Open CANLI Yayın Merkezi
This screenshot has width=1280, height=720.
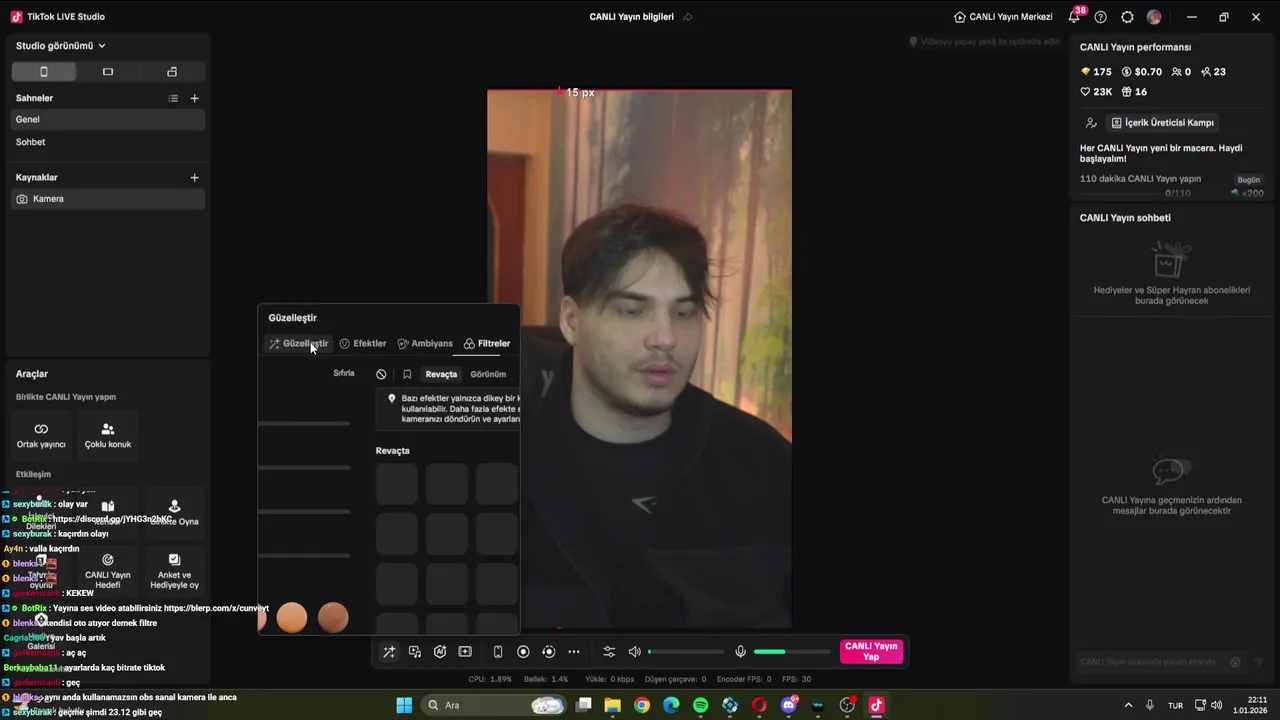pos(1003,17)
